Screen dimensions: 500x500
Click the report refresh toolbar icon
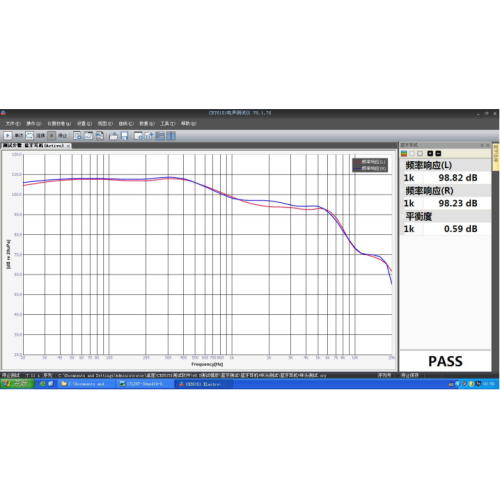click(99, 136)
